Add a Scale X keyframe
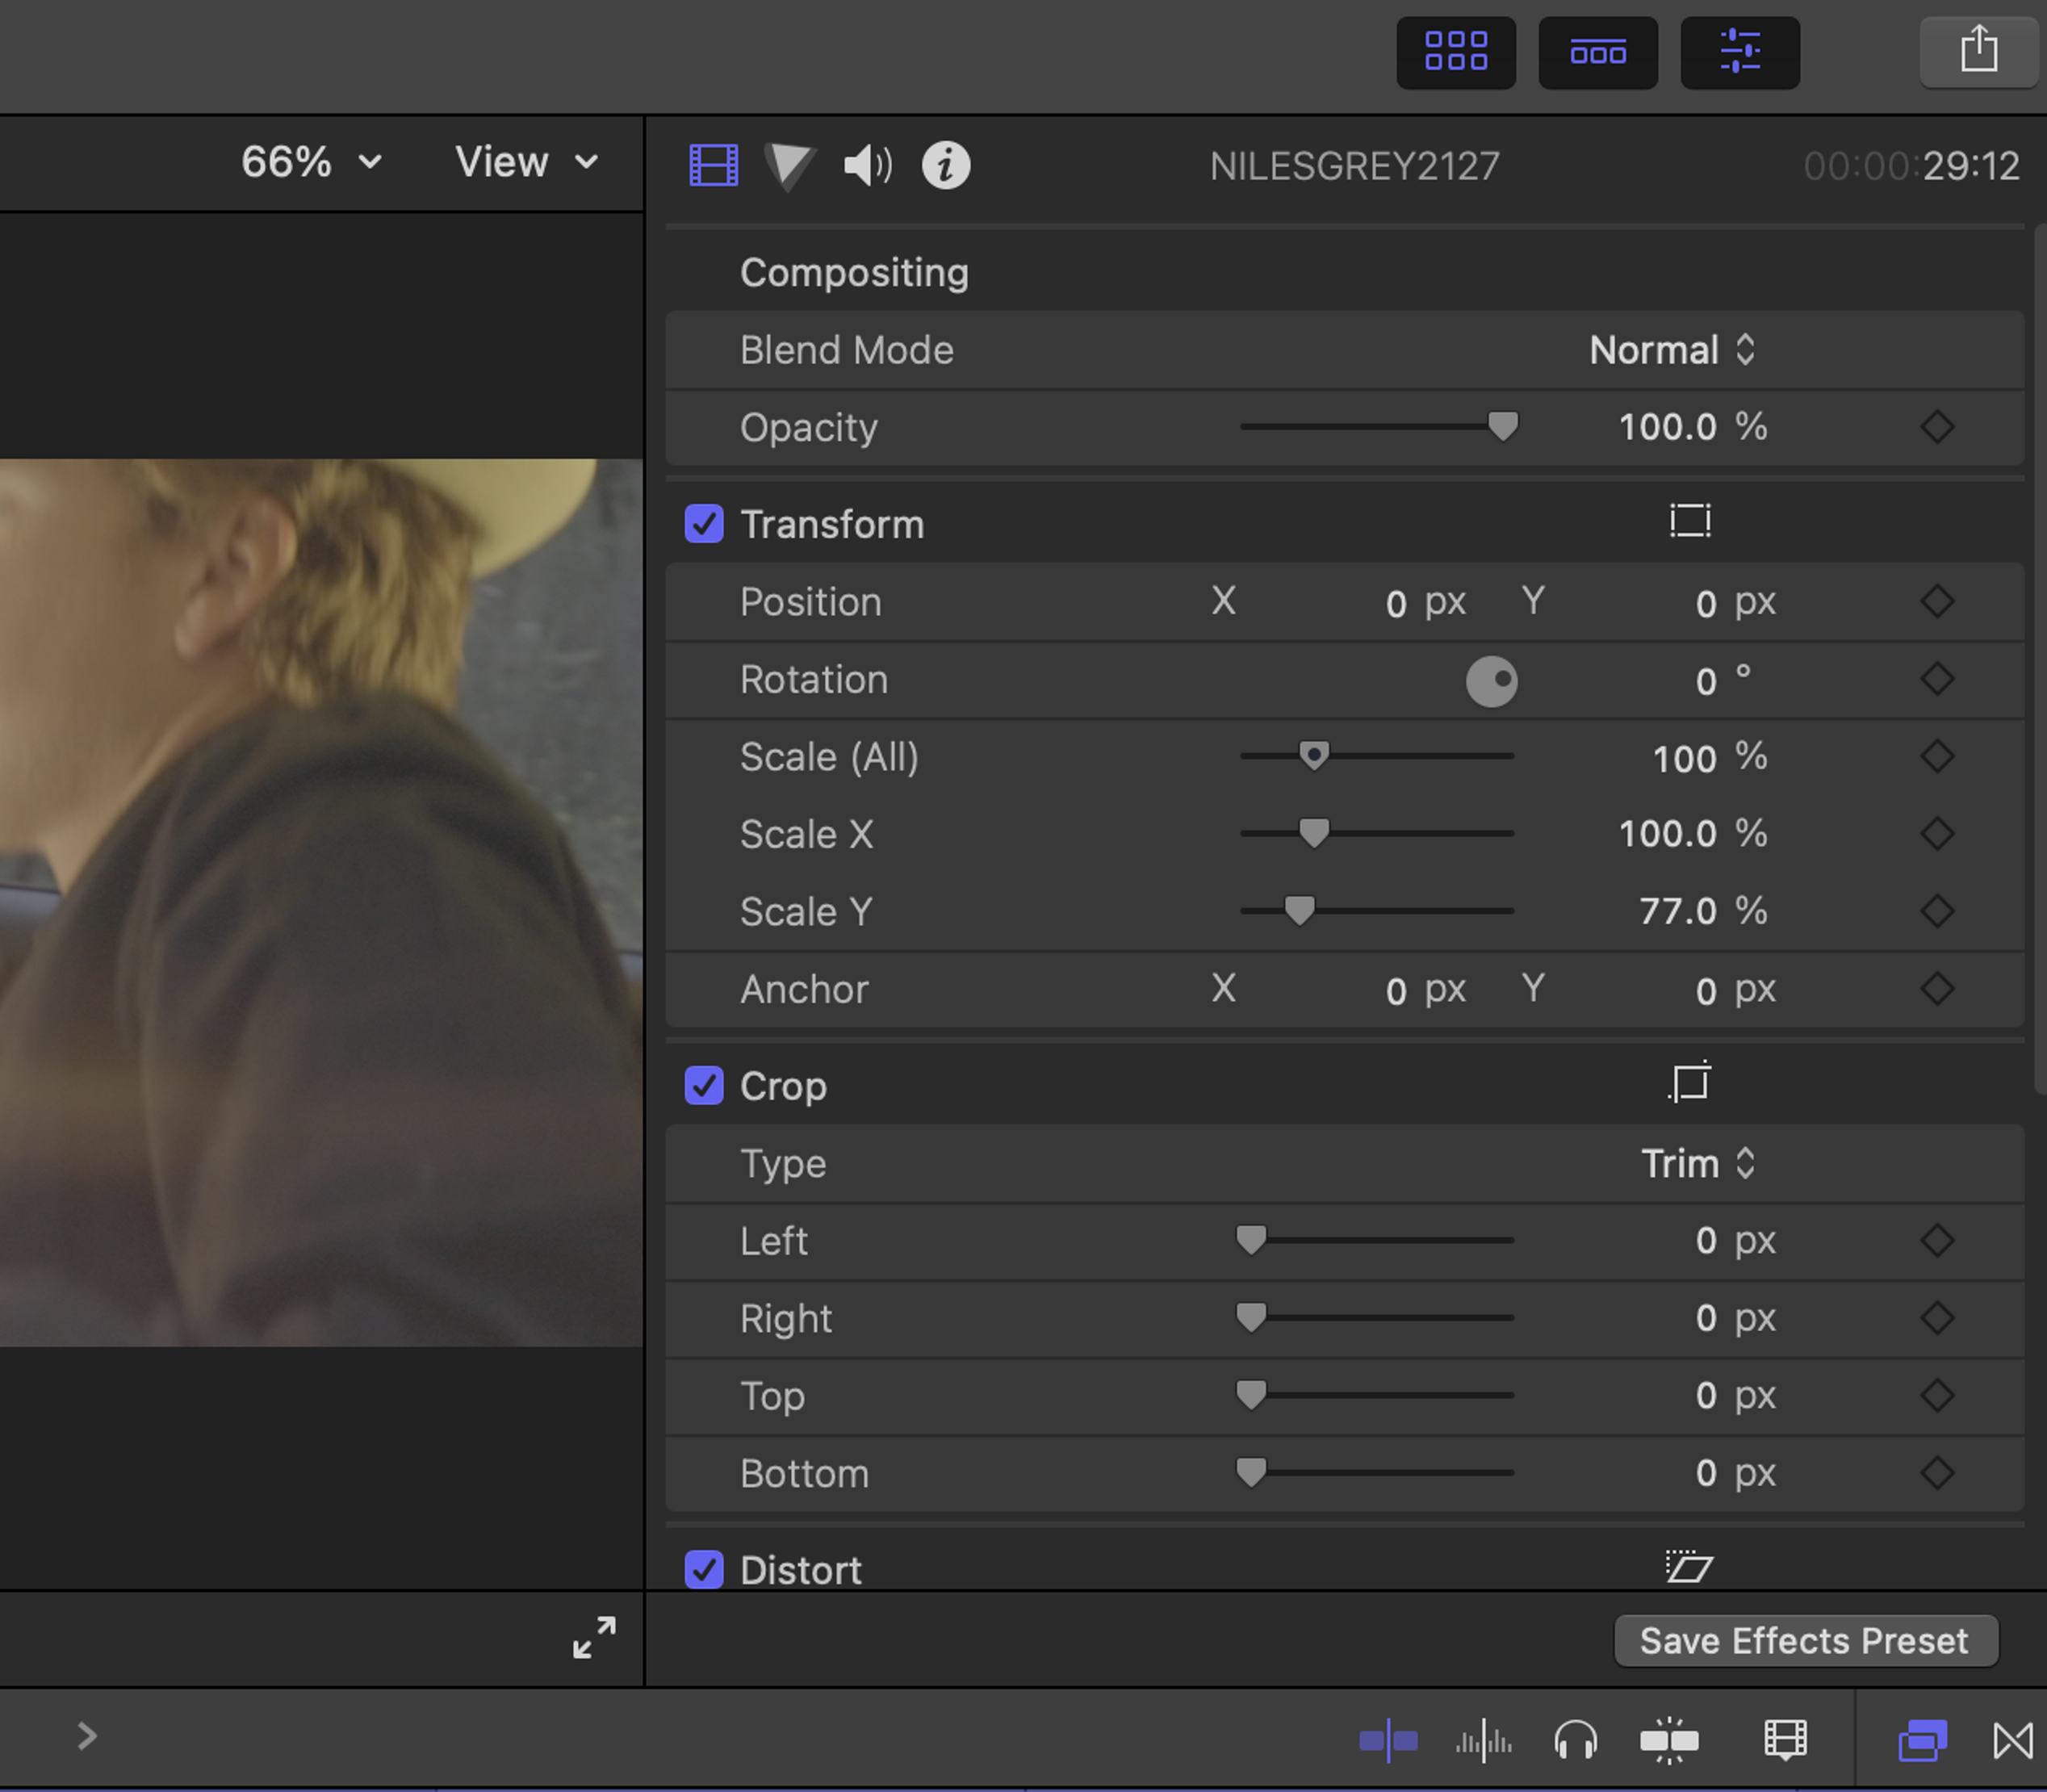 [1936, 834]
